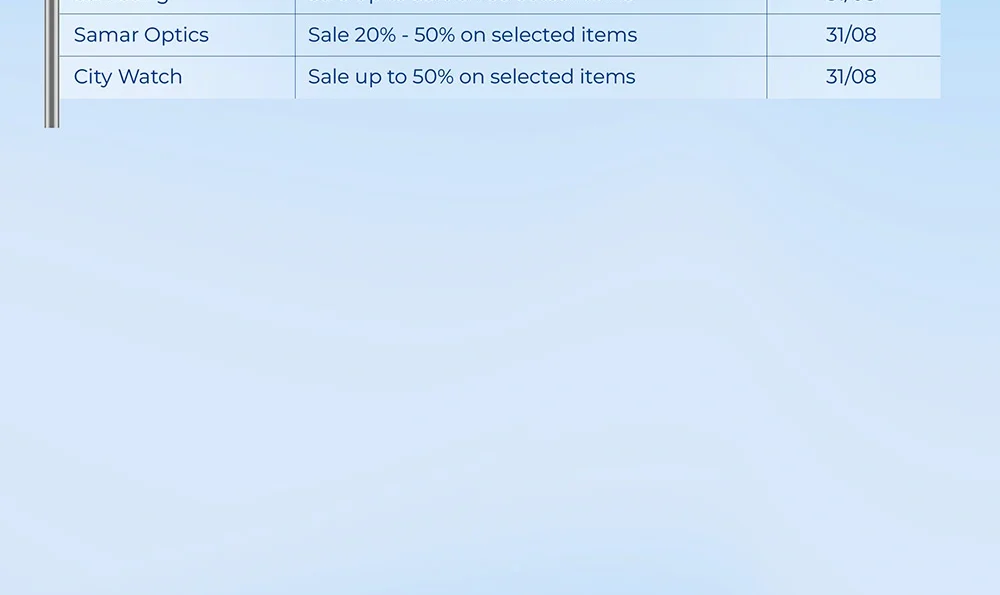Click the word "City" in the table
The image size is (1000, 595).
(93, 77)
